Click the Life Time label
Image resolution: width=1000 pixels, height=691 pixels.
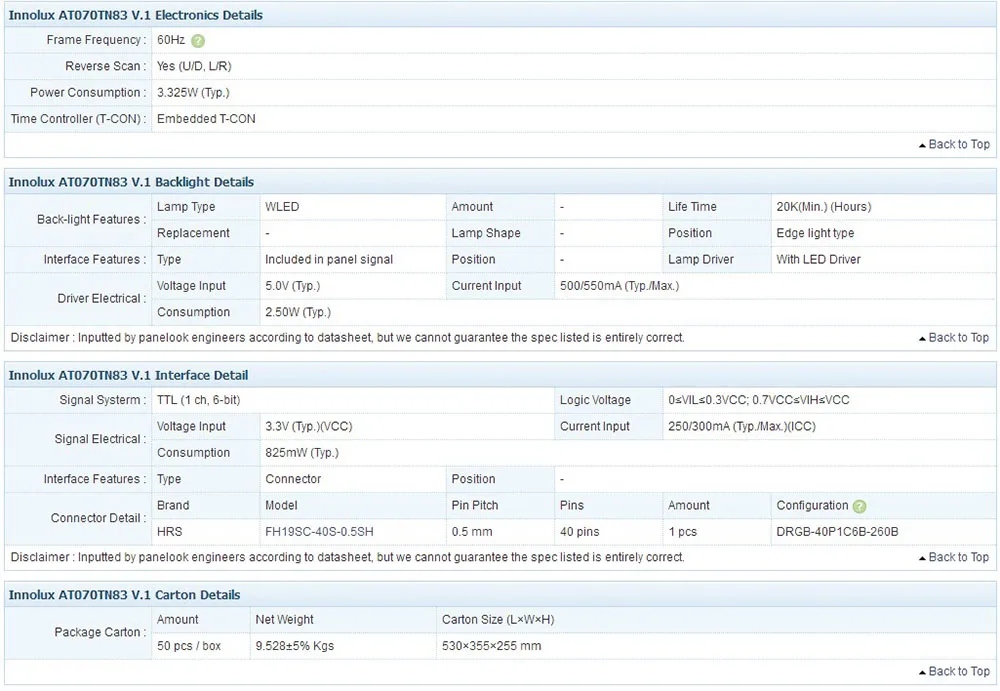pos(692,207)
